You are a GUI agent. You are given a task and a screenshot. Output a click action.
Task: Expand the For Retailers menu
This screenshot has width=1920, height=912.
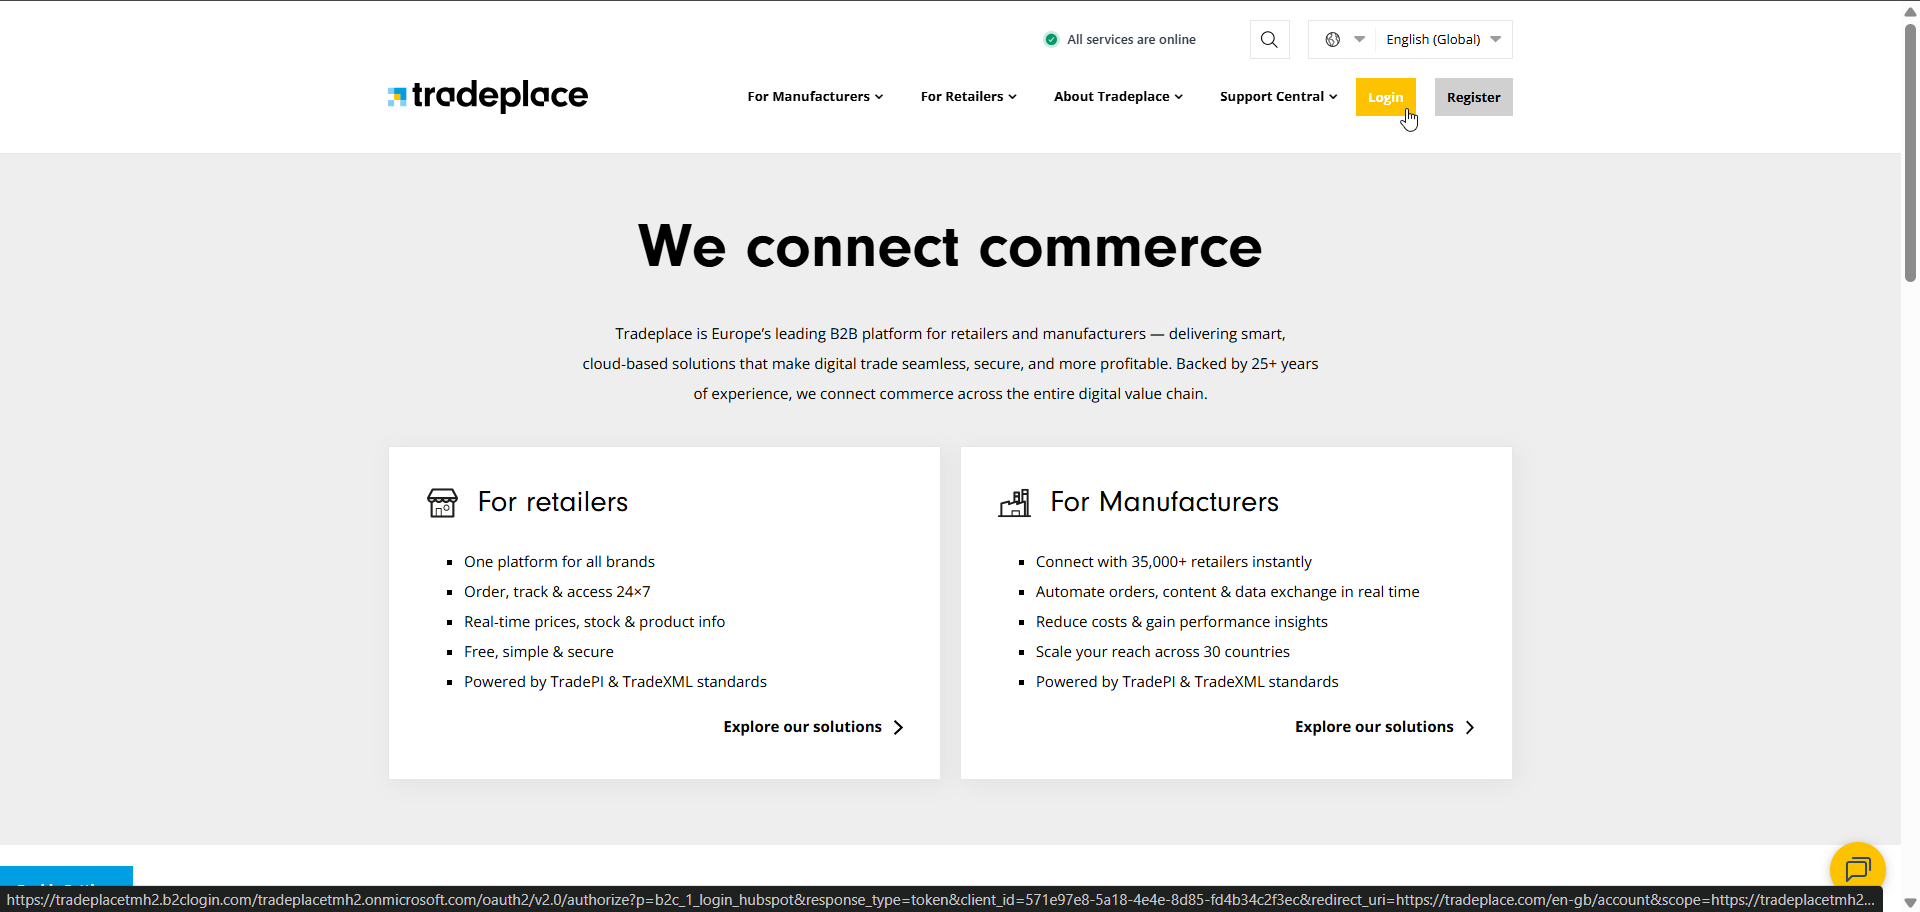(x=968, y=97)
